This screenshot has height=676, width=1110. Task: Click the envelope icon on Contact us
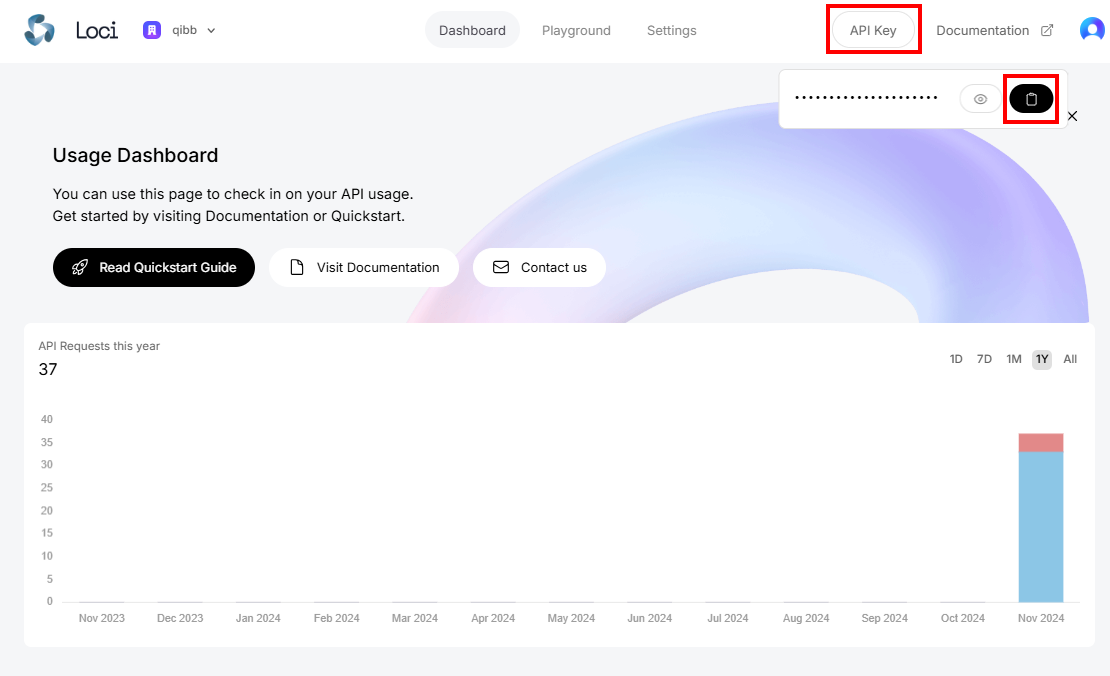click(501, 268)
